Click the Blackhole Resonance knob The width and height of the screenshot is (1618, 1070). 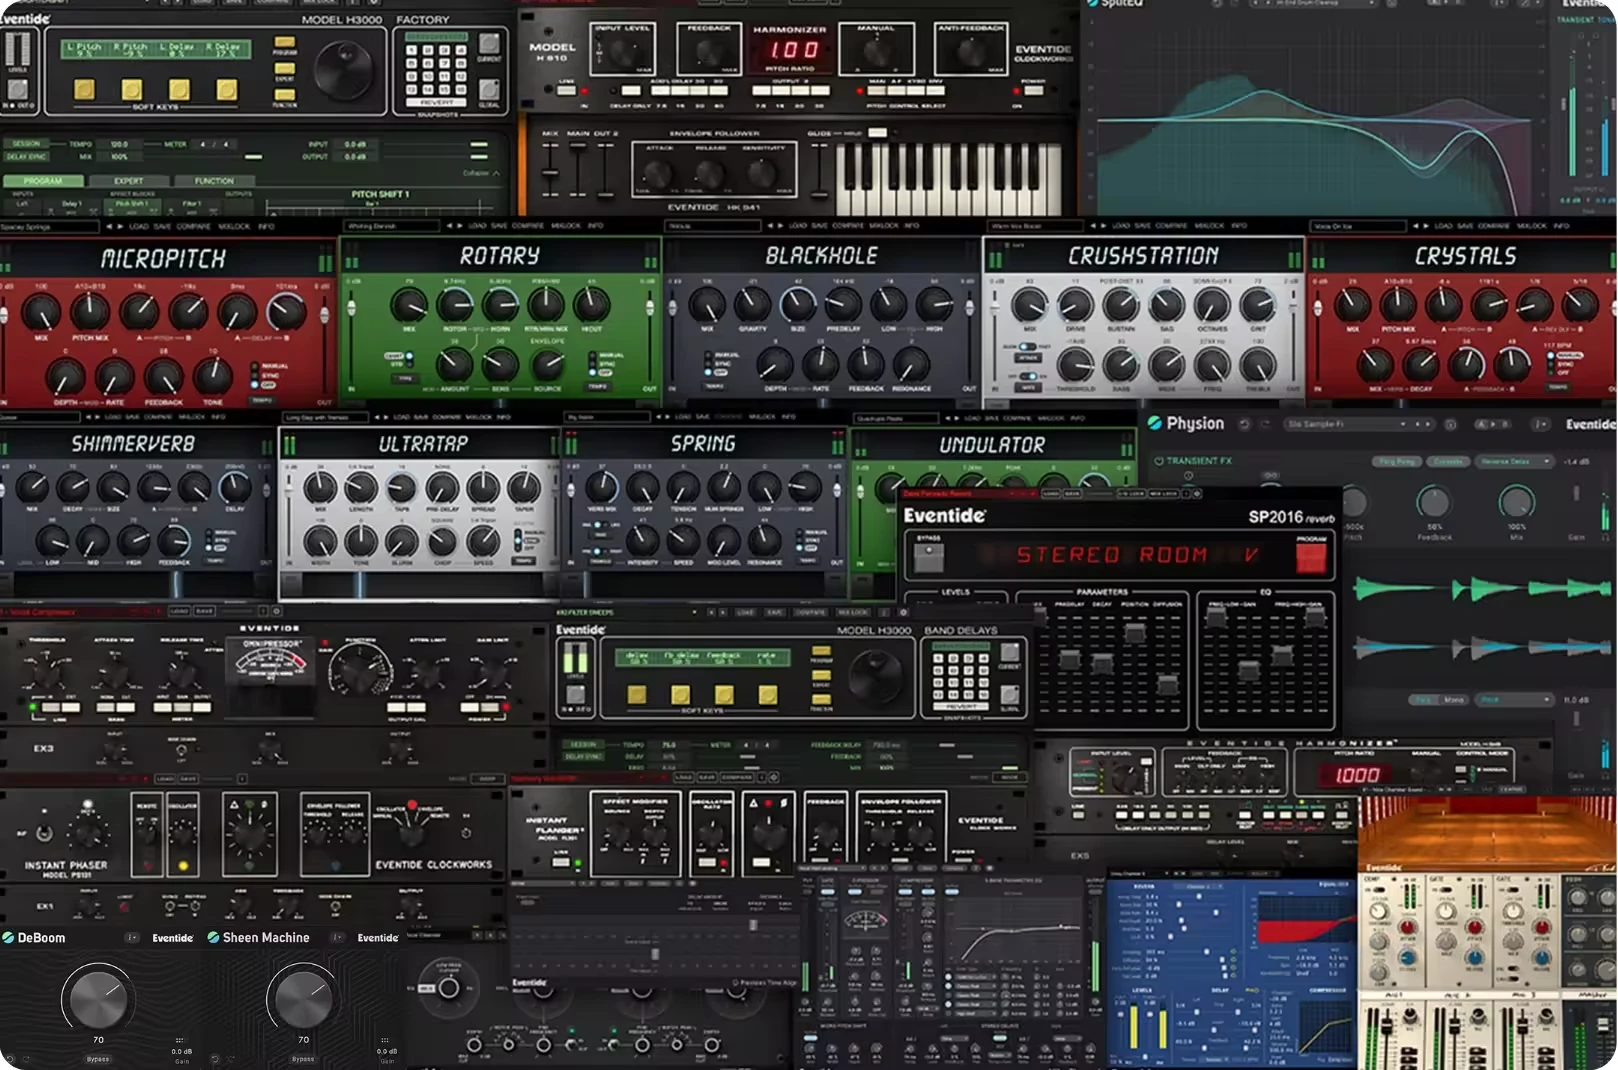910,364
